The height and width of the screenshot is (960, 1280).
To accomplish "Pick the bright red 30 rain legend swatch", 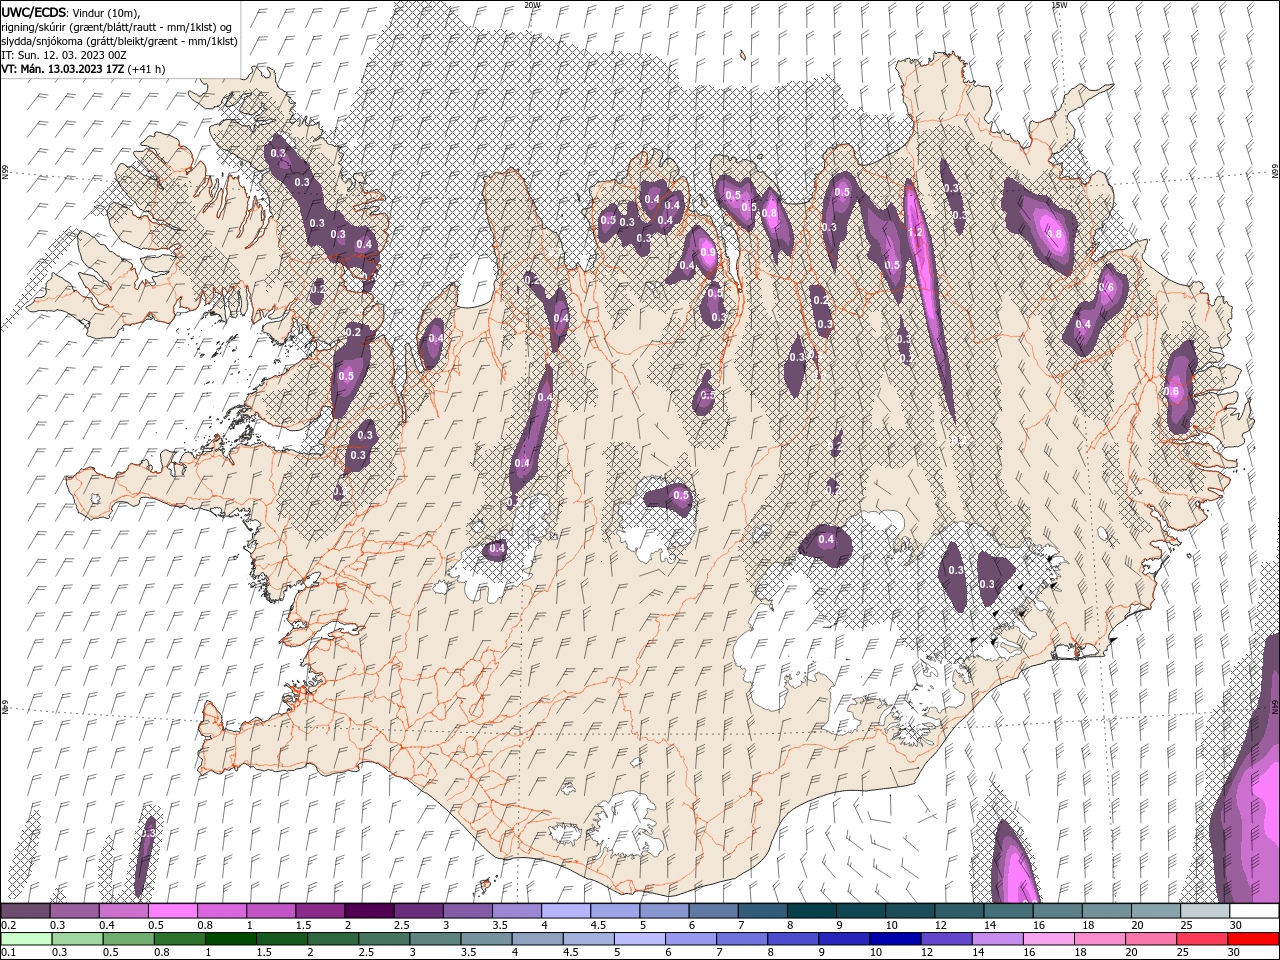I will (1254, 939).
